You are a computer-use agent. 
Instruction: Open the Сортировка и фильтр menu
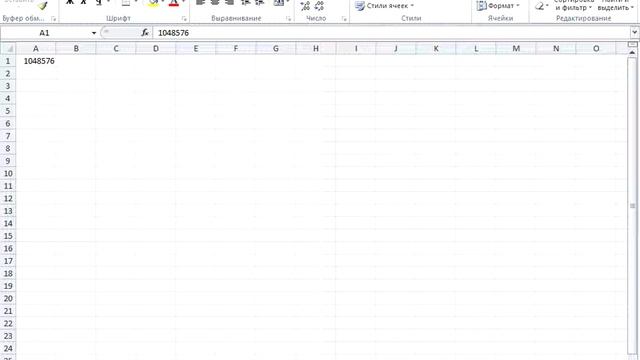[574, 5]
